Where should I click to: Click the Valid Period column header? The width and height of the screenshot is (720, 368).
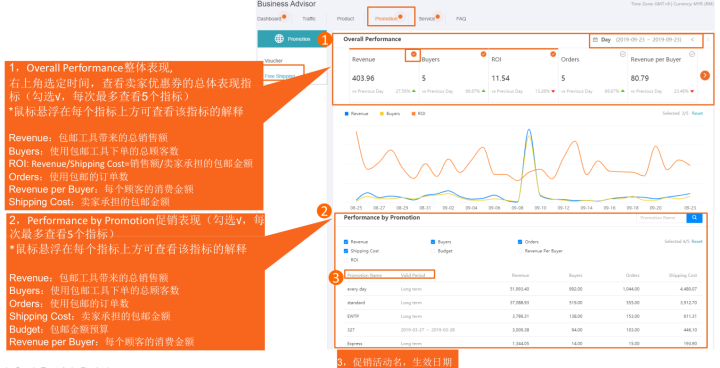point(413,276)
